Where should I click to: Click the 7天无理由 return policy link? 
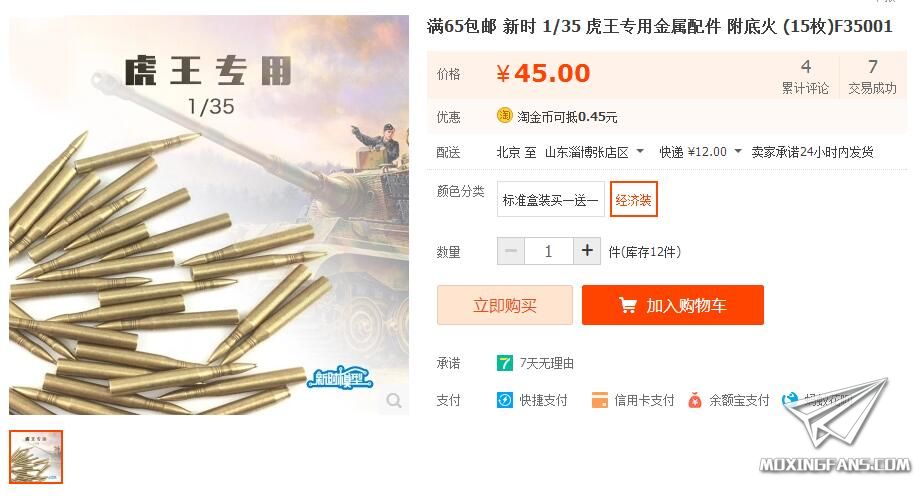pos(546,363)
